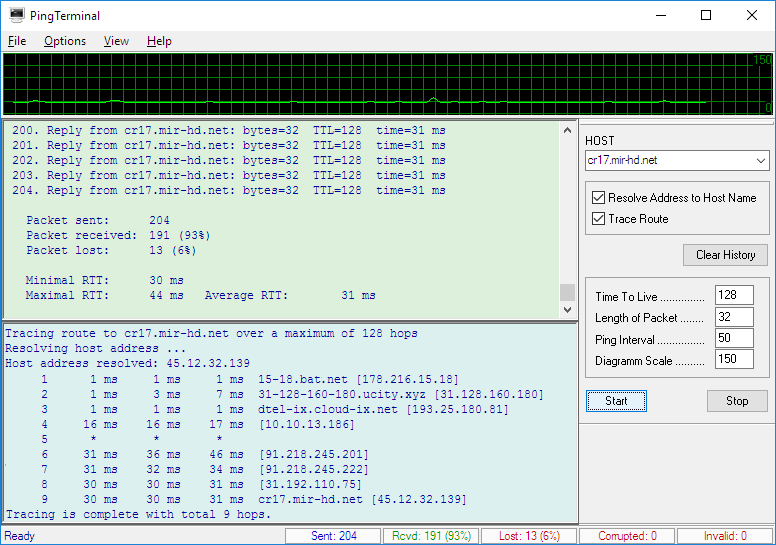
Task: Click the Packet received: 191 line
Action: pyautogui.click(x=118, y=235)
